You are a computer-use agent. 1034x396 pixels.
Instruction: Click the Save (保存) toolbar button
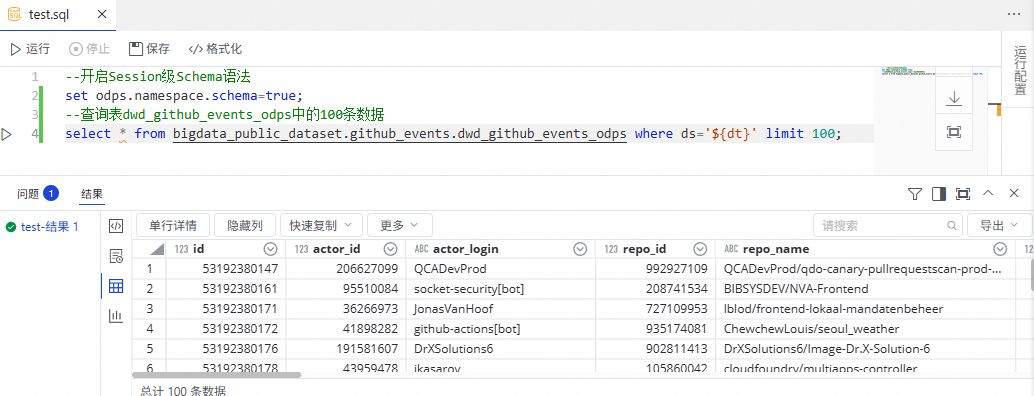click(150, 49)
